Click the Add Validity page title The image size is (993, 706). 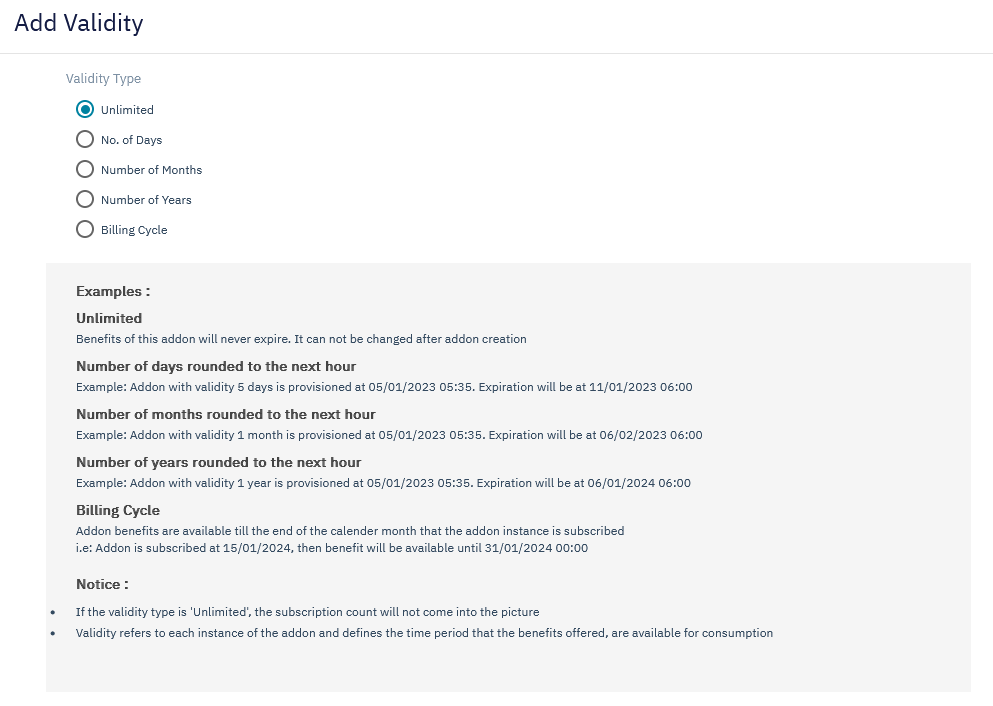click(x=79, y=23)
